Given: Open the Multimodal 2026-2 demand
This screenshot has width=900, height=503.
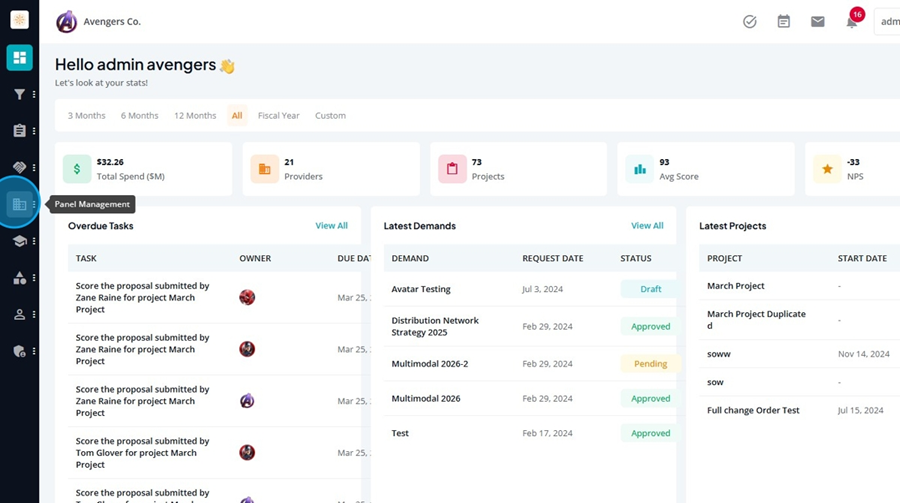Looking at the screenshot, I should (x=430, y=363).
